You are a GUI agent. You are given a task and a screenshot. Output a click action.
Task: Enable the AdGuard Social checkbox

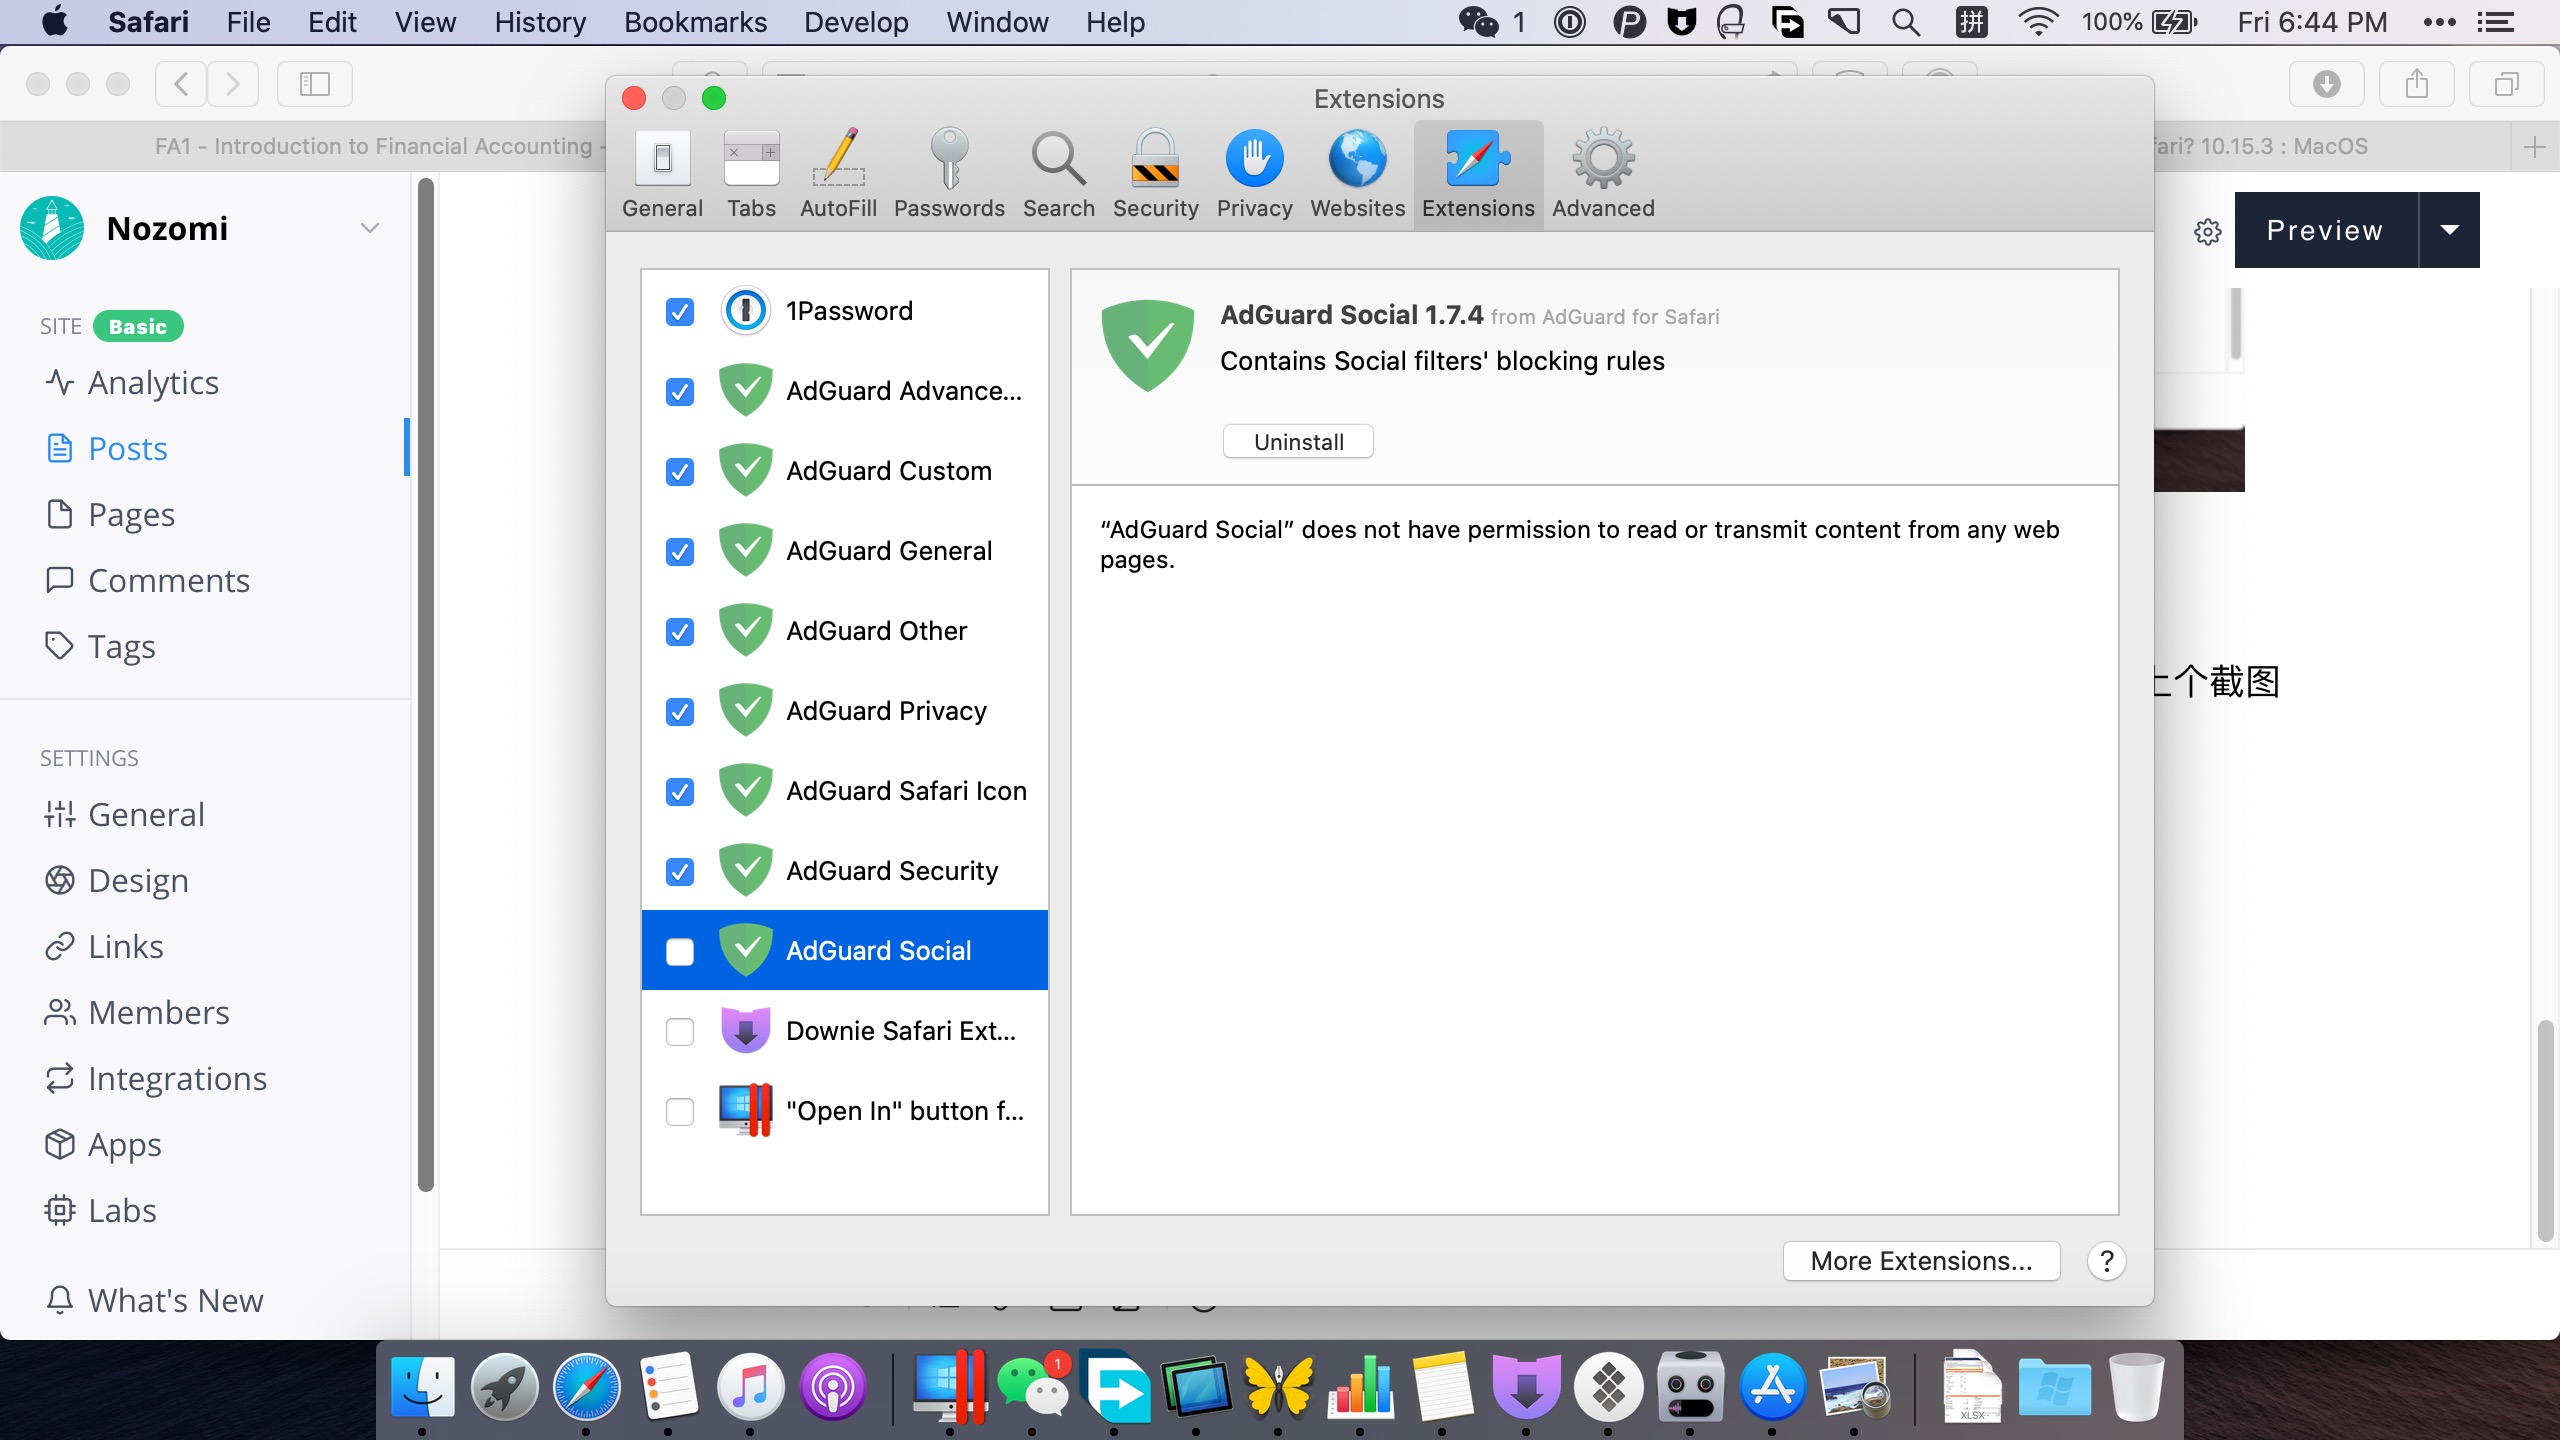680,952
